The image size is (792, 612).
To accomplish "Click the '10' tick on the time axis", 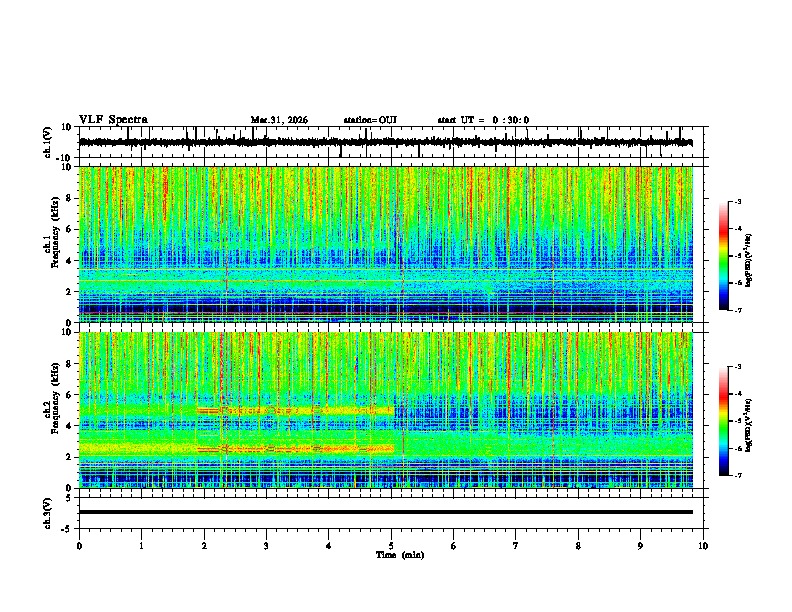I will 703,546.
